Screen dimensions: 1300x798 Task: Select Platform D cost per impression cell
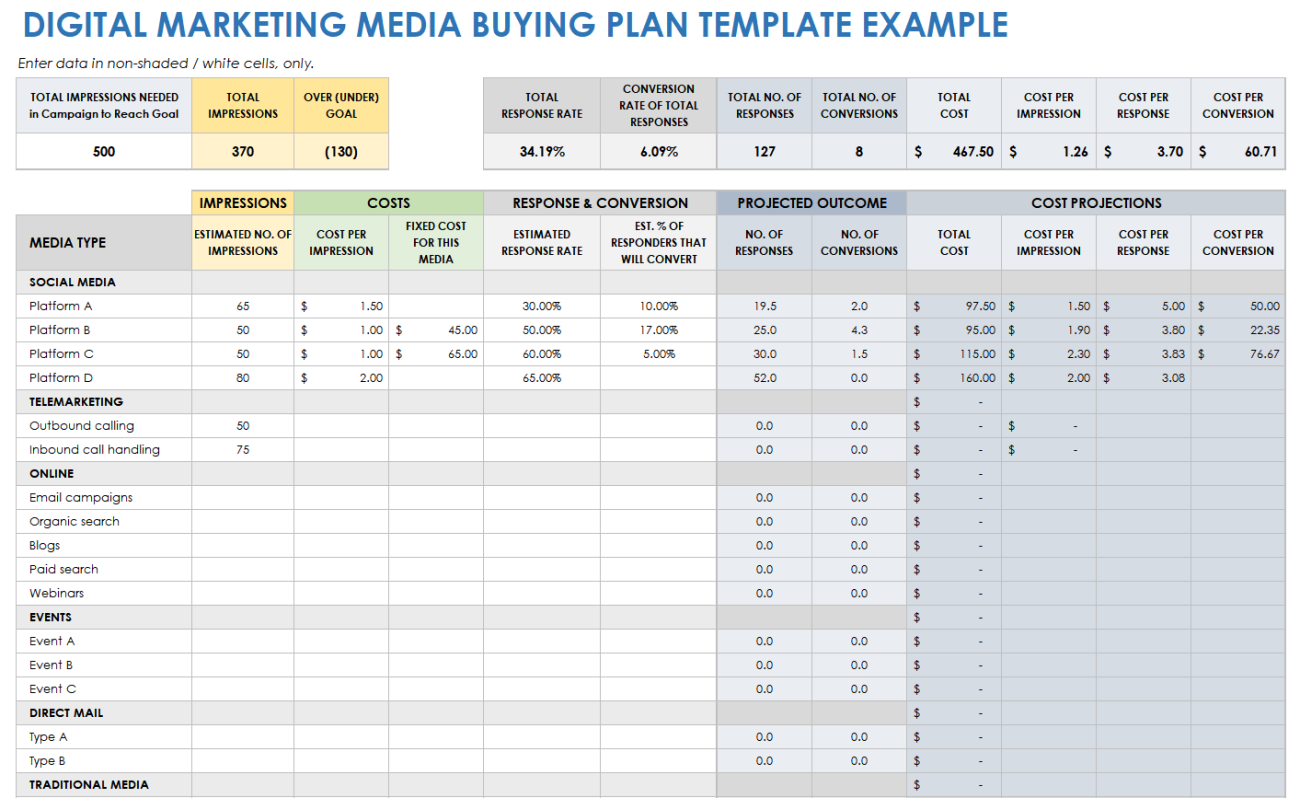pos(341,378)
